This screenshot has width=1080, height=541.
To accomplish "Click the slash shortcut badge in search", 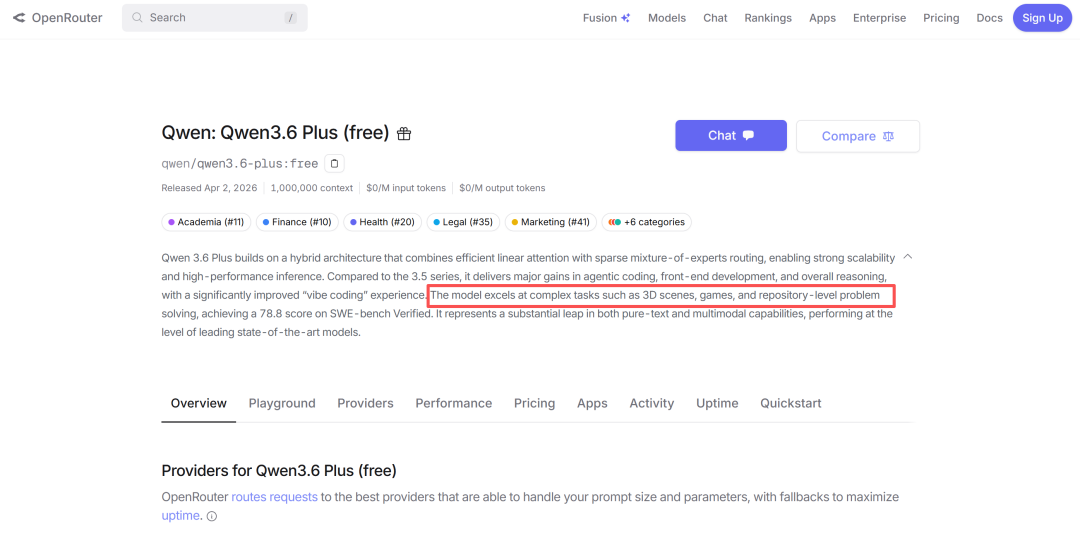I will pos(290,18).
